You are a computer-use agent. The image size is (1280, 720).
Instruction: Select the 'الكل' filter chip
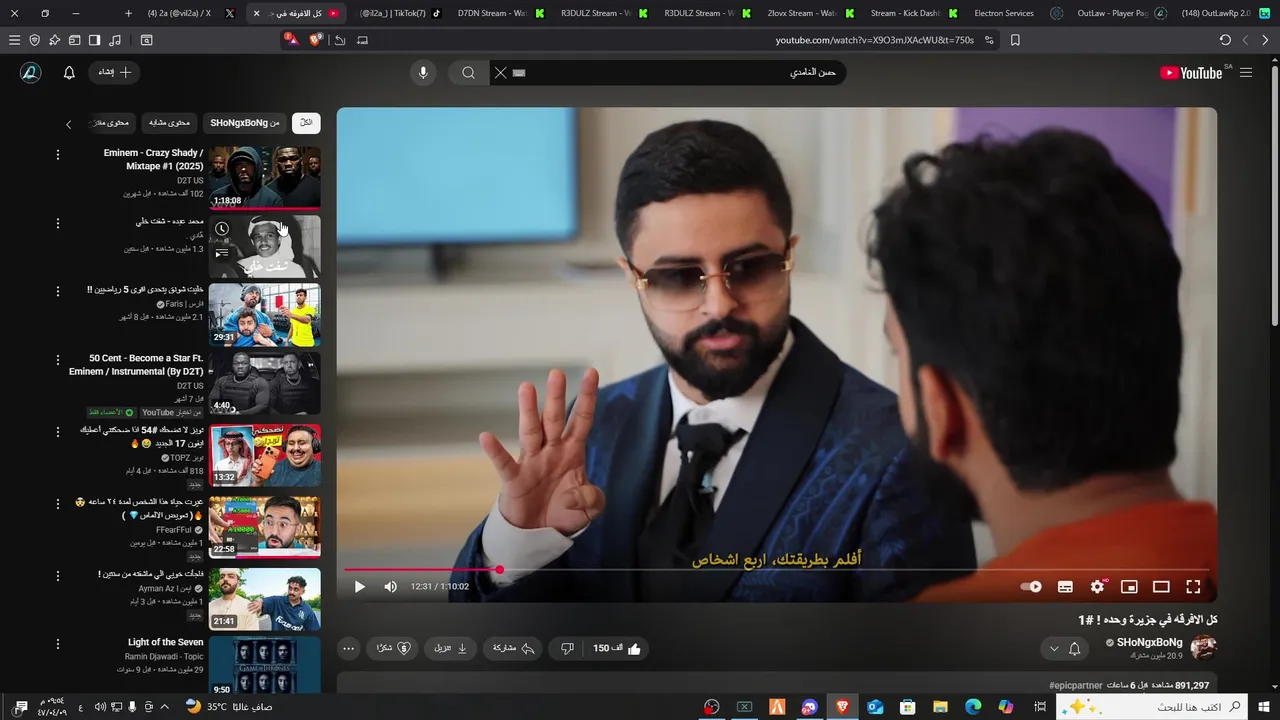[306, 123]
